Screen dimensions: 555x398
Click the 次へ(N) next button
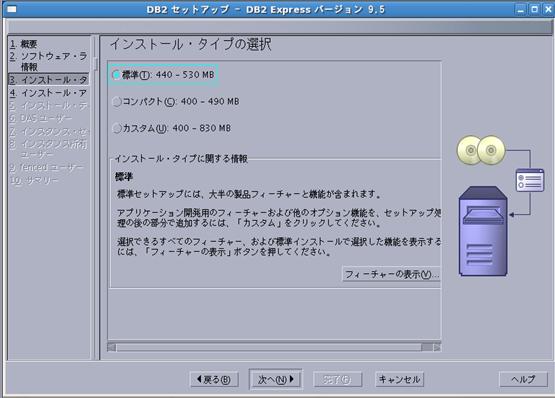(x=275, y=380)
